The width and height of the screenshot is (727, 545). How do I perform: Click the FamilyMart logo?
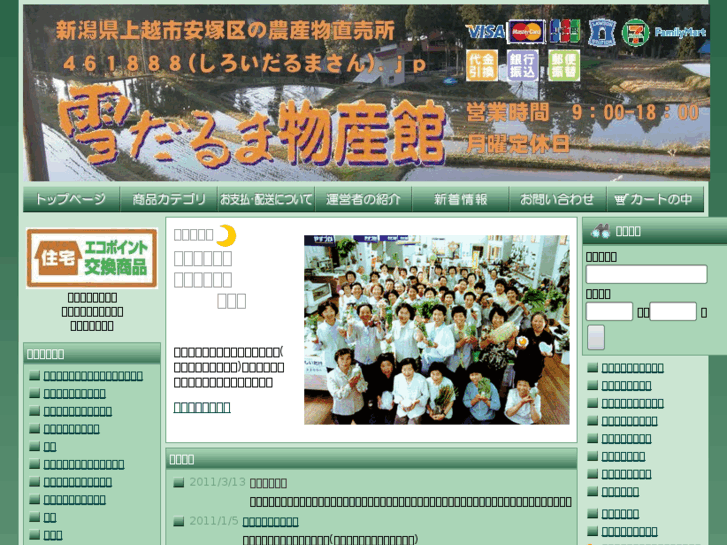pyautogui.click(x=680, y=32)
